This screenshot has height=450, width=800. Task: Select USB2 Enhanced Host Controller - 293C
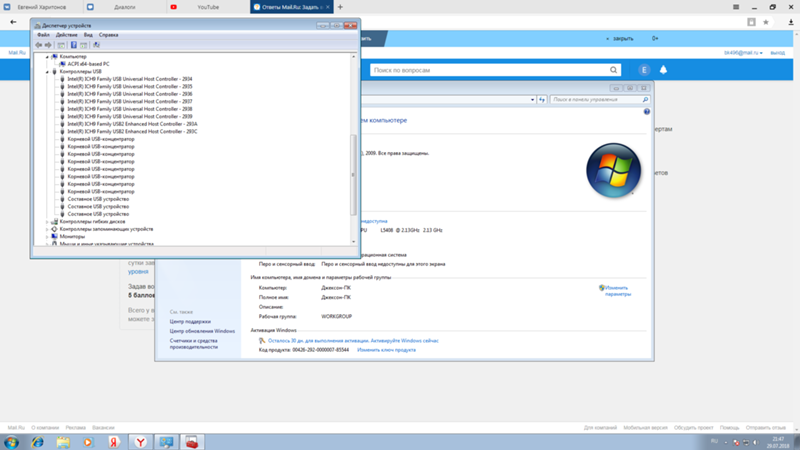[x=132, y=132]
